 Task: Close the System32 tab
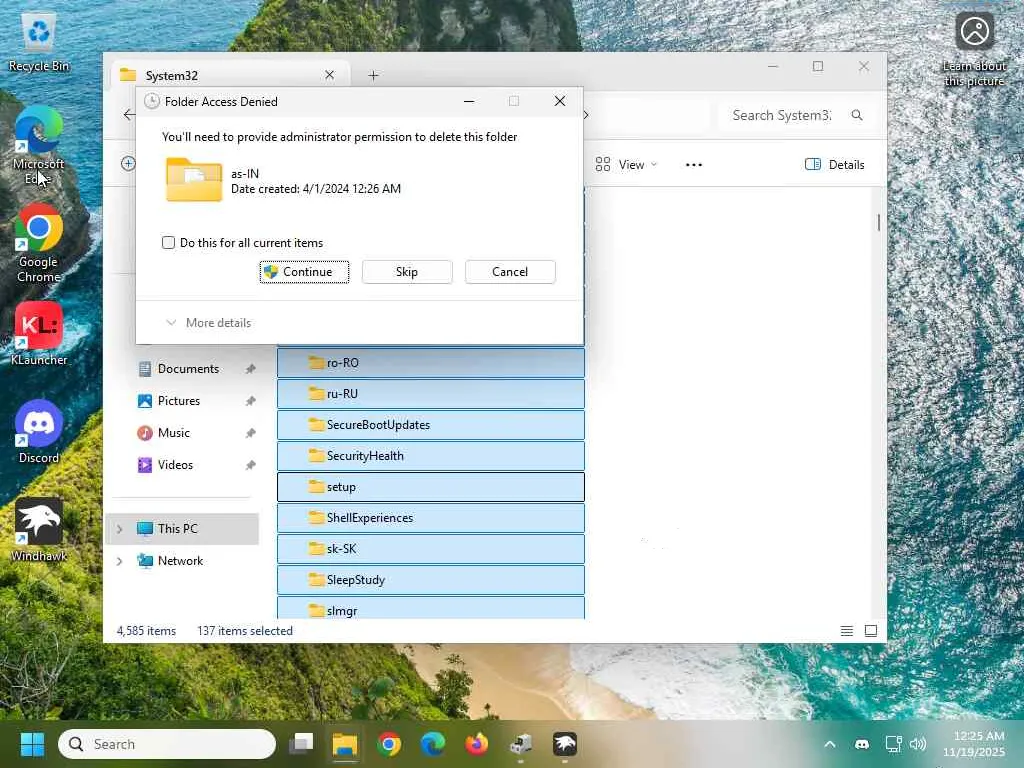click(330, 75)
